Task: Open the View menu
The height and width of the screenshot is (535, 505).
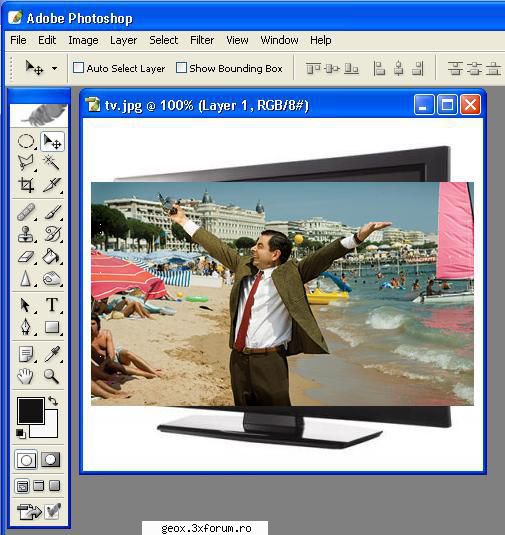Action: pyautogui.click(x=237, y=40)
